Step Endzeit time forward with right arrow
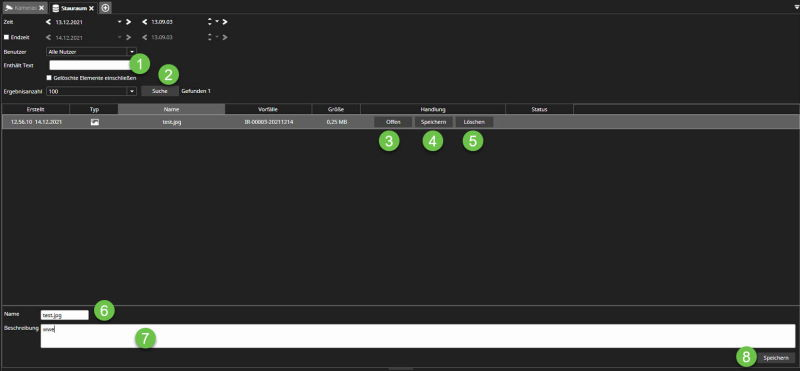 pos(224,37)
